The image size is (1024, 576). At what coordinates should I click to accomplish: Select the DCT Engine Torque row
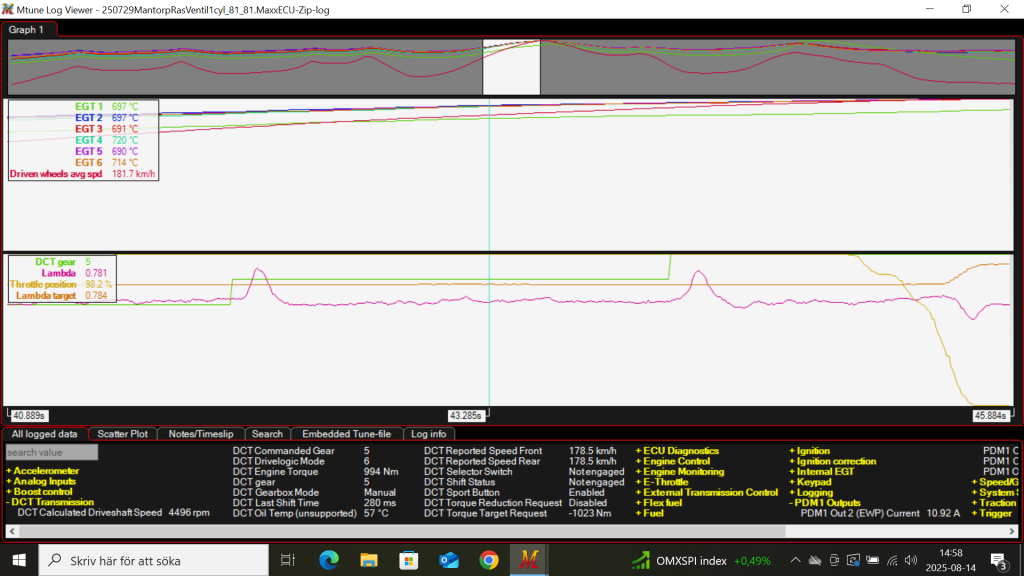[316, 472]
